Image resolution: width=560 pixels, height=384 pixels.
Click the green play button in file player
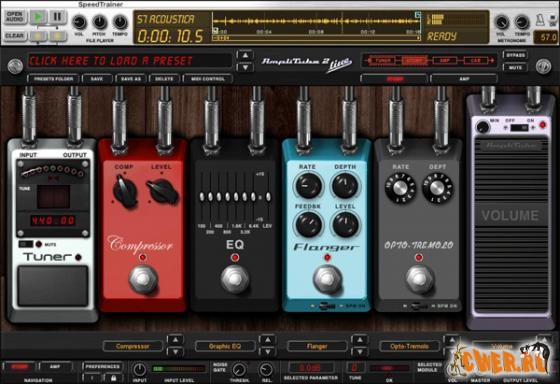pos(38,17)
